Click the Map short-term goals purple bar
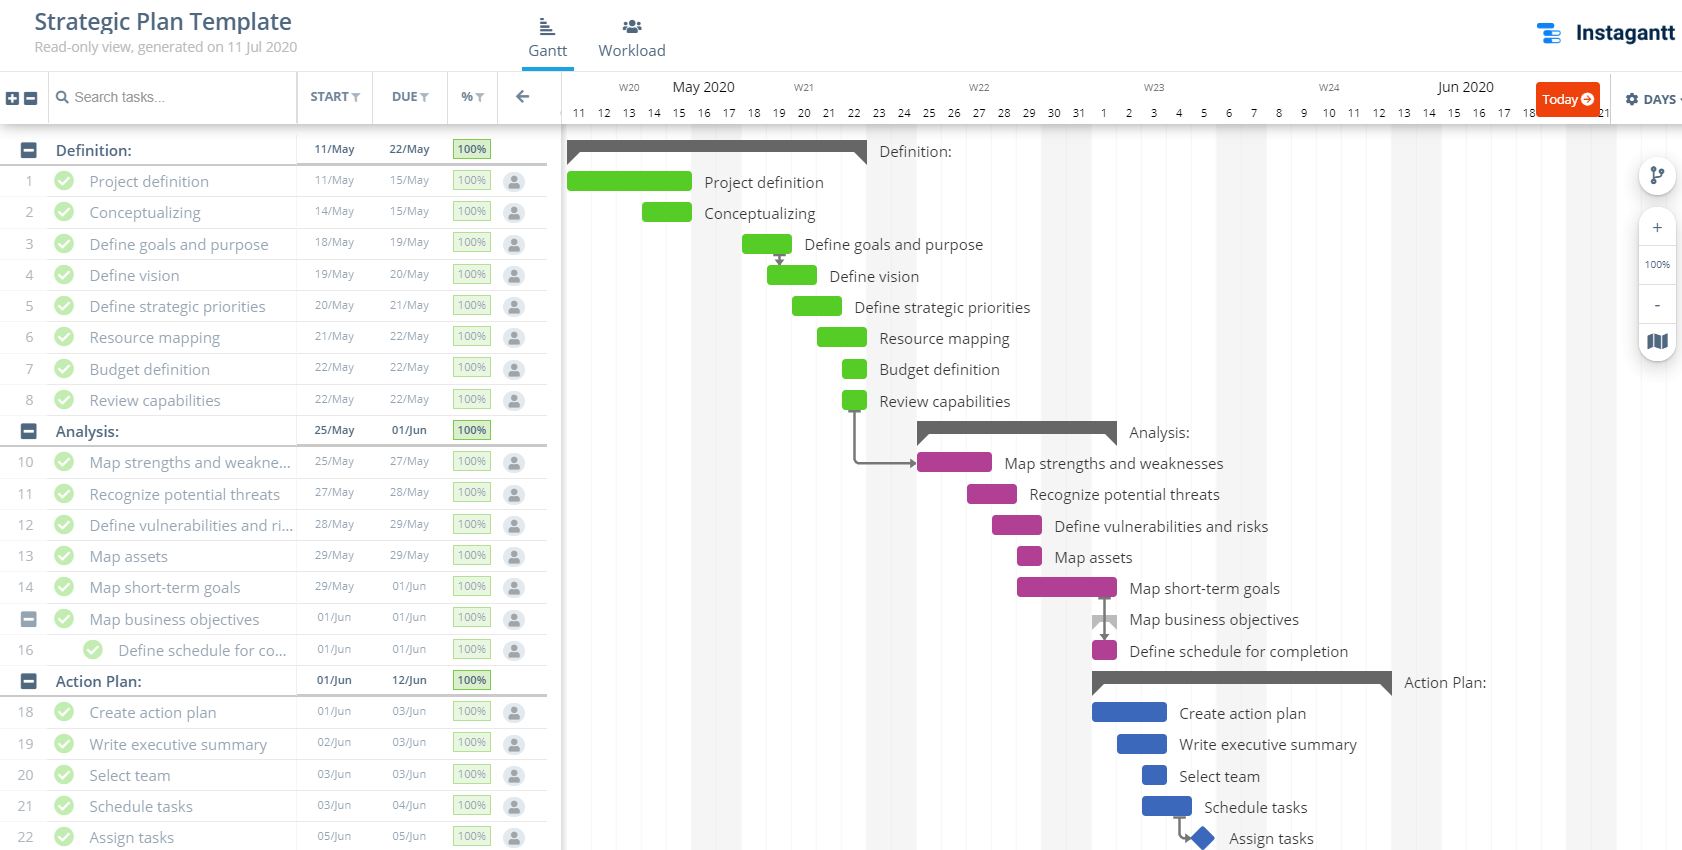Screen dimensions: 1682x850 click(1066, 587)
